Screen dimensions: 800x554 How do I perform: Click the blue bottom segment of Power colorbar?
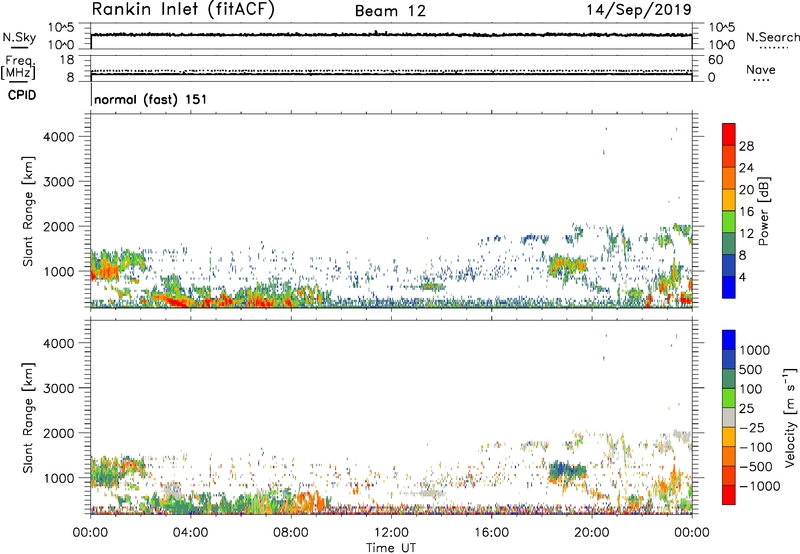(729, 287)
